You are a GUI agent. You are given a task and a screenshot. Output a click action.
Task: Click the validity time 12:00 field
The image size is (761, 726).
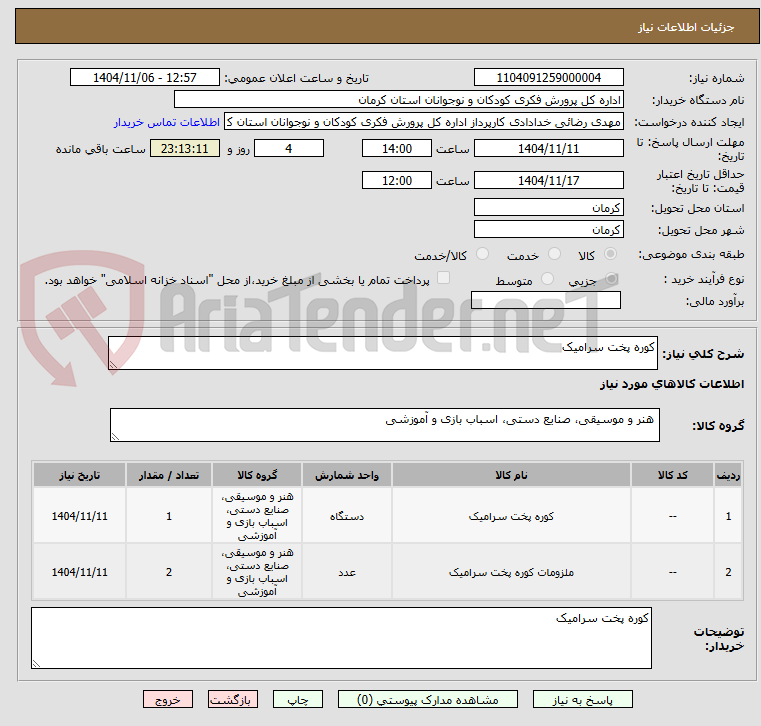point(397,181)
